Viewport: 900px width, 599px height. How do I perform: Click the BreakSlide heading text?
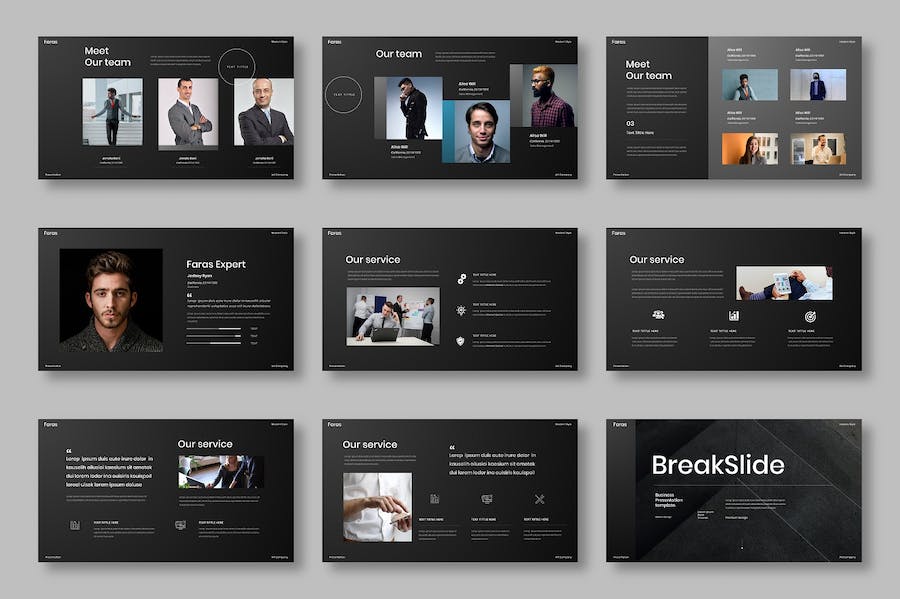click(x=717, y=464)
